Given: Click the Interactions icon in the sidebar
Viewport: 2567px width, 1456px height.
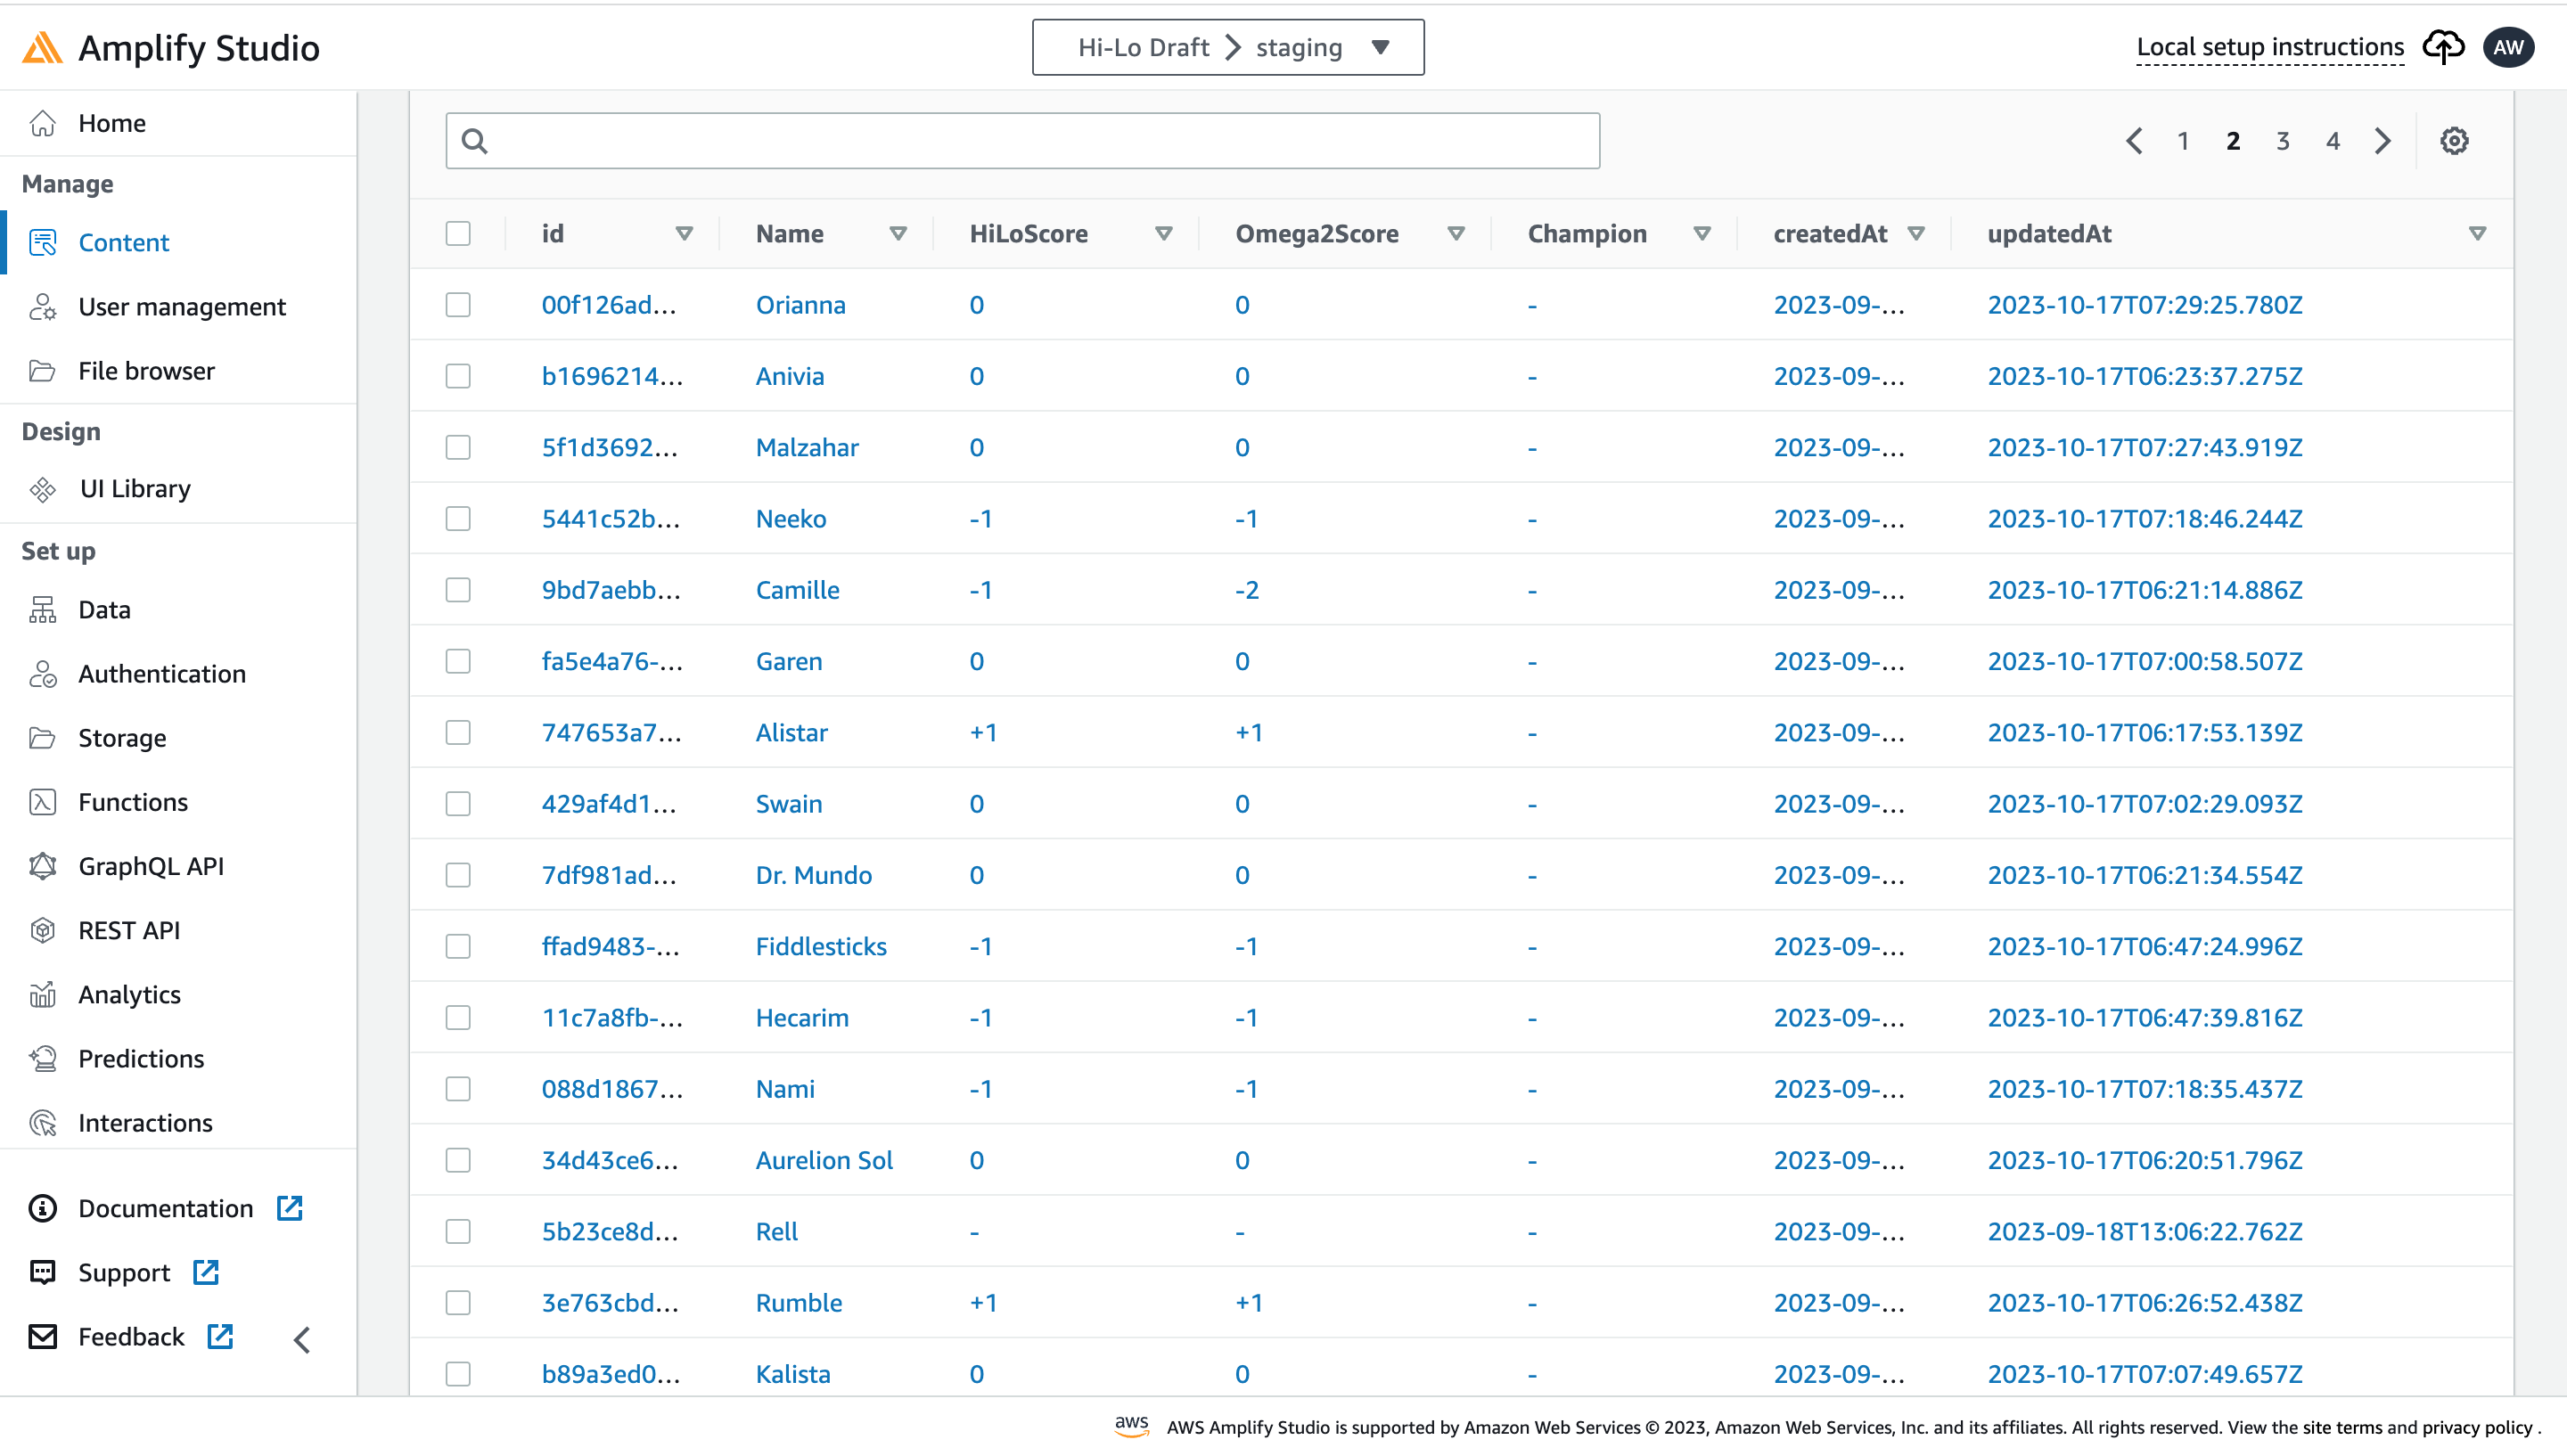Looking at the screenshot, I should [43, 1123].
